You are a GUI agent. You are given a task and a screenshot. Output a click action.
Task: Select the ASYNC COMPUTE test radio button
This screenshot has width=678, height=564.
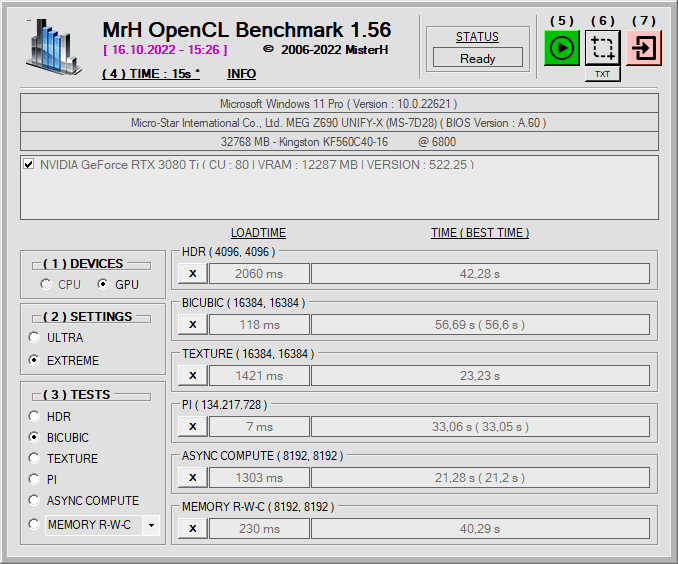(x=34, y=500)
